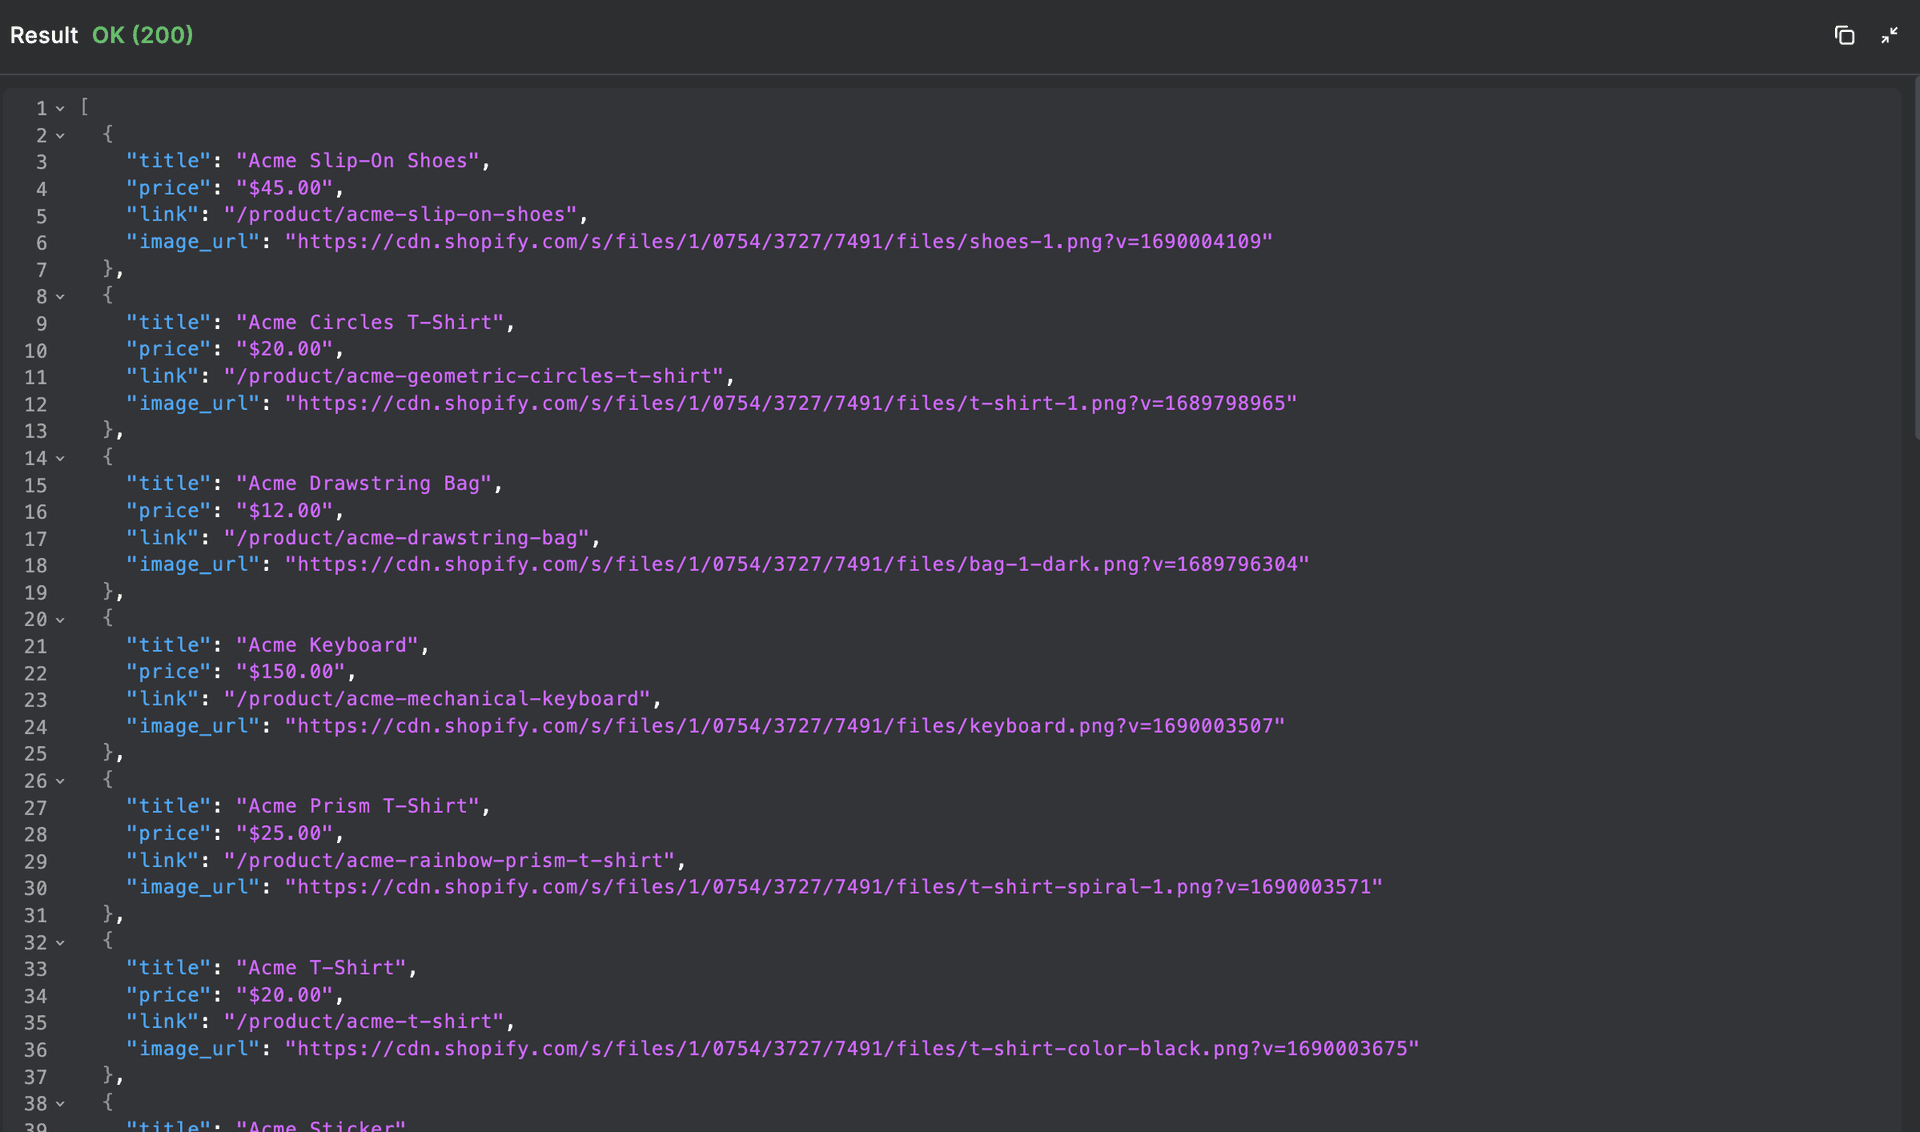Click the bag-1-dark.png image URL
This screenshot has height=1132, width=1920.
tap(796, 564)
